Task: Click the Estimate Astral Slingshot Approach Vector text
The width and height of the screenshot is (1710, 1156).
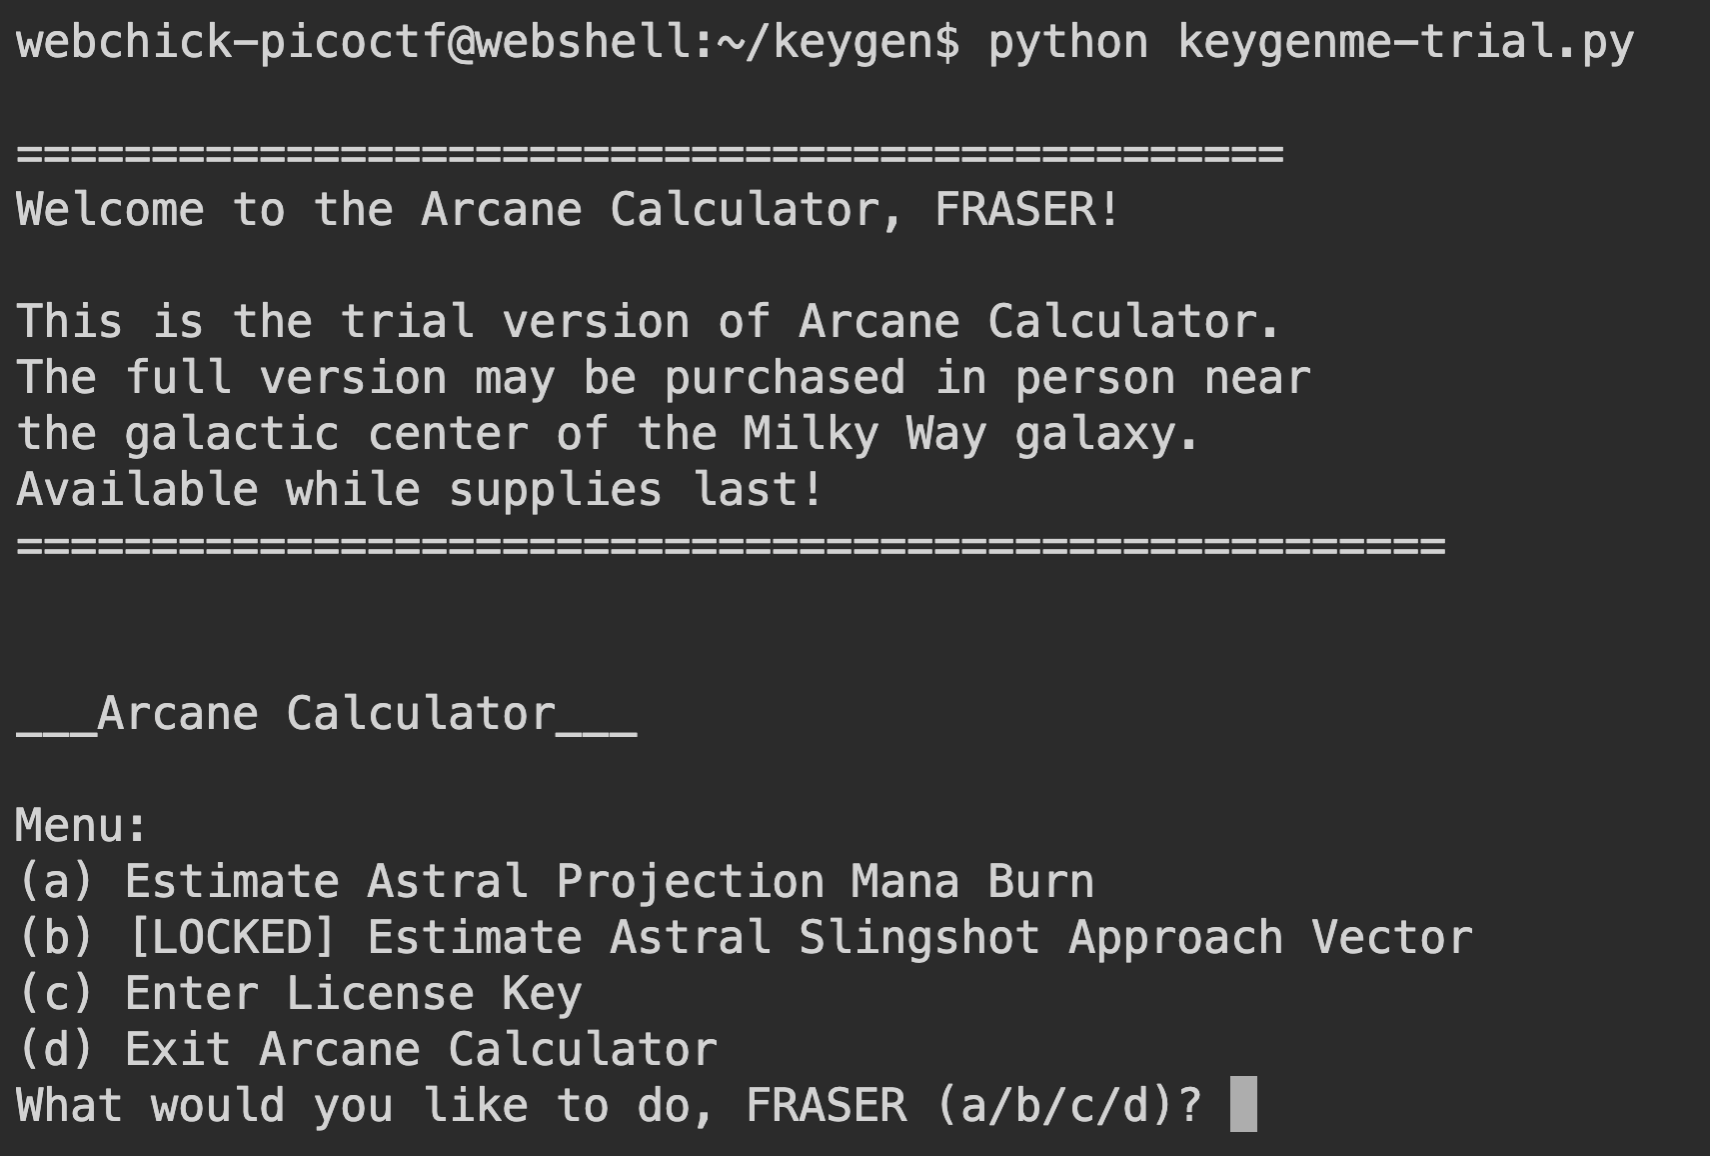Action: click(x=920, y=938)
